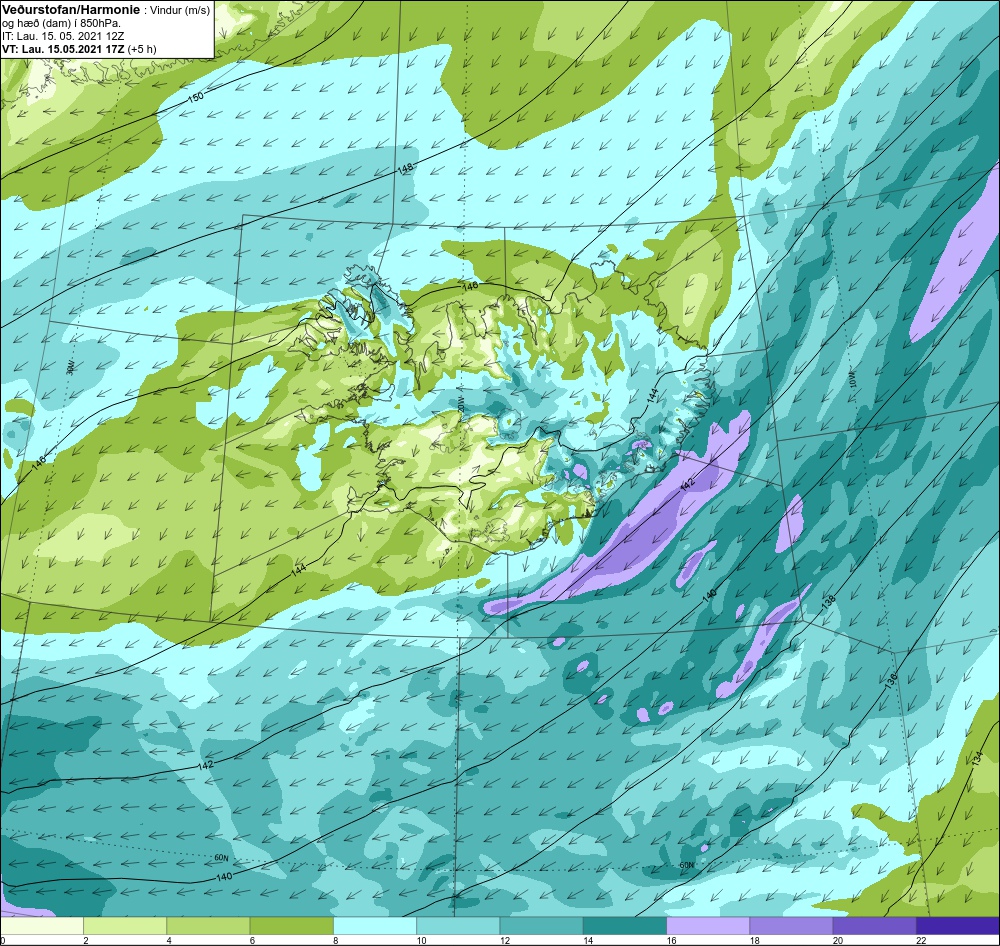
Task: Click the 'Vindur (m/s)' label in header
Action: (x=179, y=10)
